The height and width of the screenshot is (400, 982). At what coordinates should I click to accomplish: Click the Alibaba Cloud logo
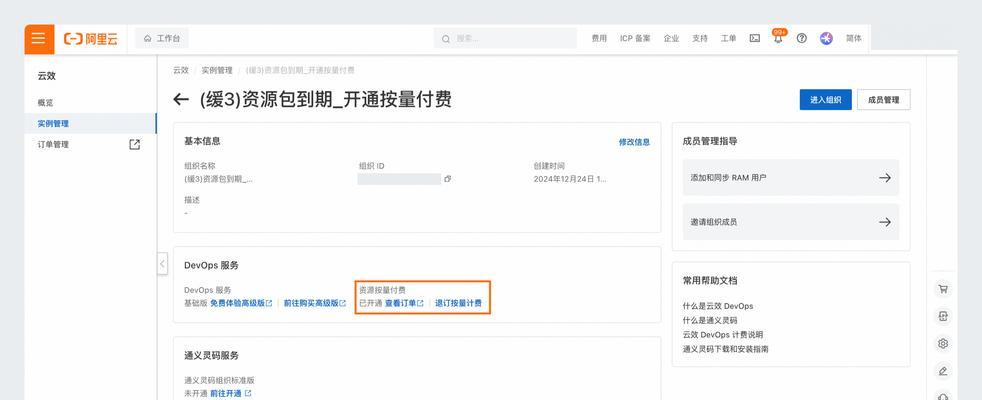(91, 39)
